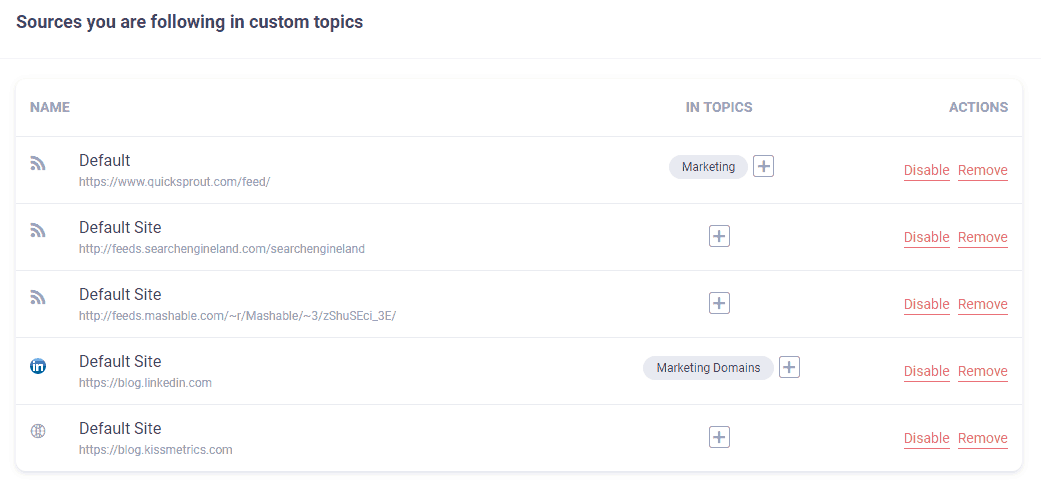Remove the mashable feed source
Screen dimensions: 1041x483
click(983, 305)
